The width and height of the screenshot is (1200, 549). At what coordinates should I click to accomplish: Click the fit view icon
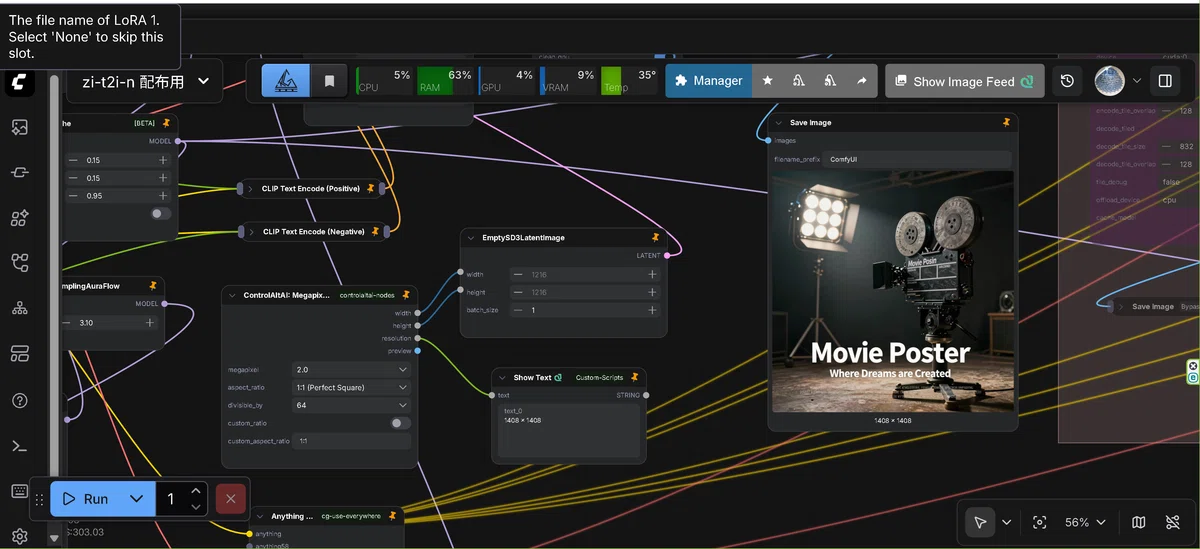(x=1039, y=522)
